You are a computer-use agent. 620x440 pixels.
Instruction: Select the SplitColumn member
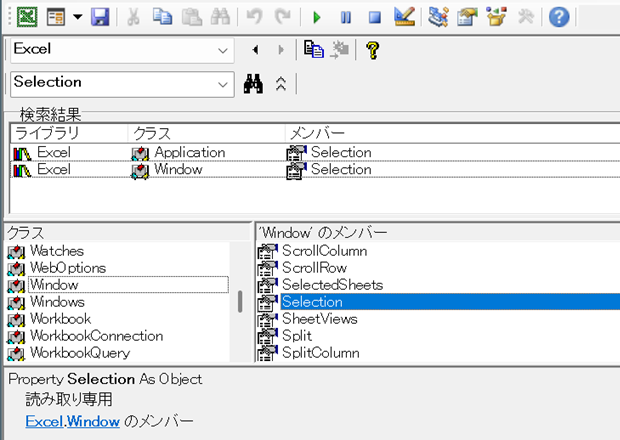point(321,353)
